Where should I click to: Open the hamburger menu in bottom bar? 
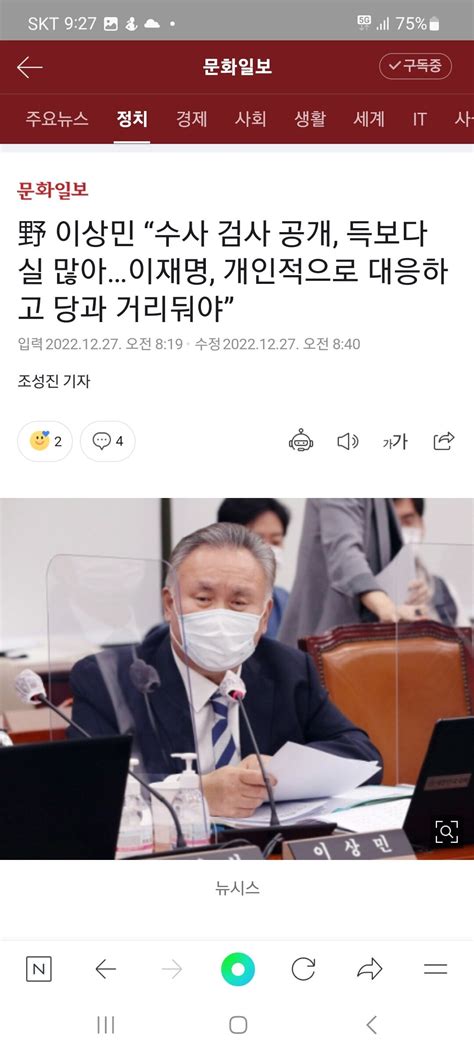pos(436,968)
